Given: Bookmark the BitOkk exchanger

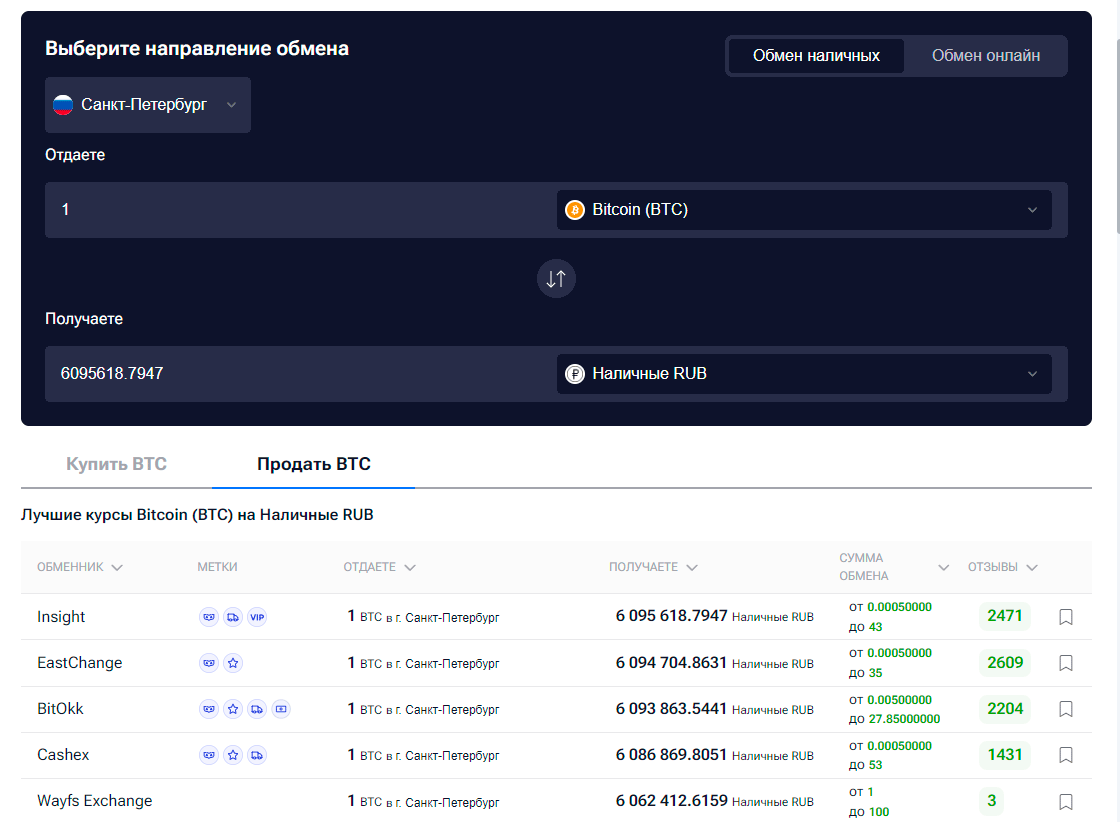Looking at the screenshot, I should pyautogui.click(x=1066, y=709).
